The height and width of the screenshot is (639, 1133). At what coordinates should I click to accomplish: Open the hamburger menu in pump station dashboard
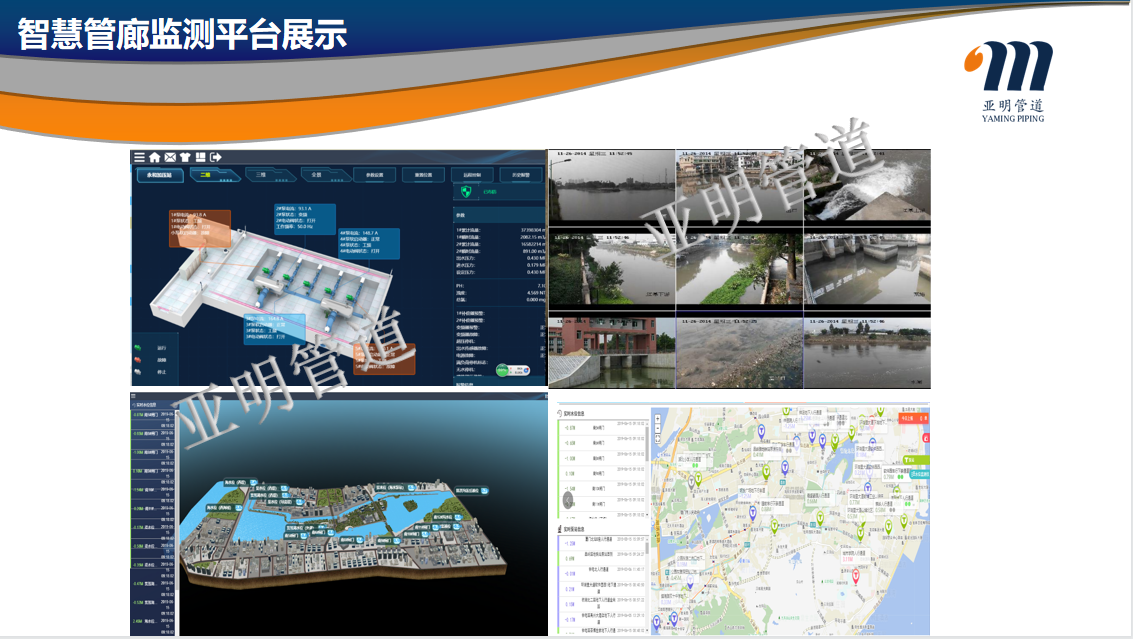(x=139, y=157)
